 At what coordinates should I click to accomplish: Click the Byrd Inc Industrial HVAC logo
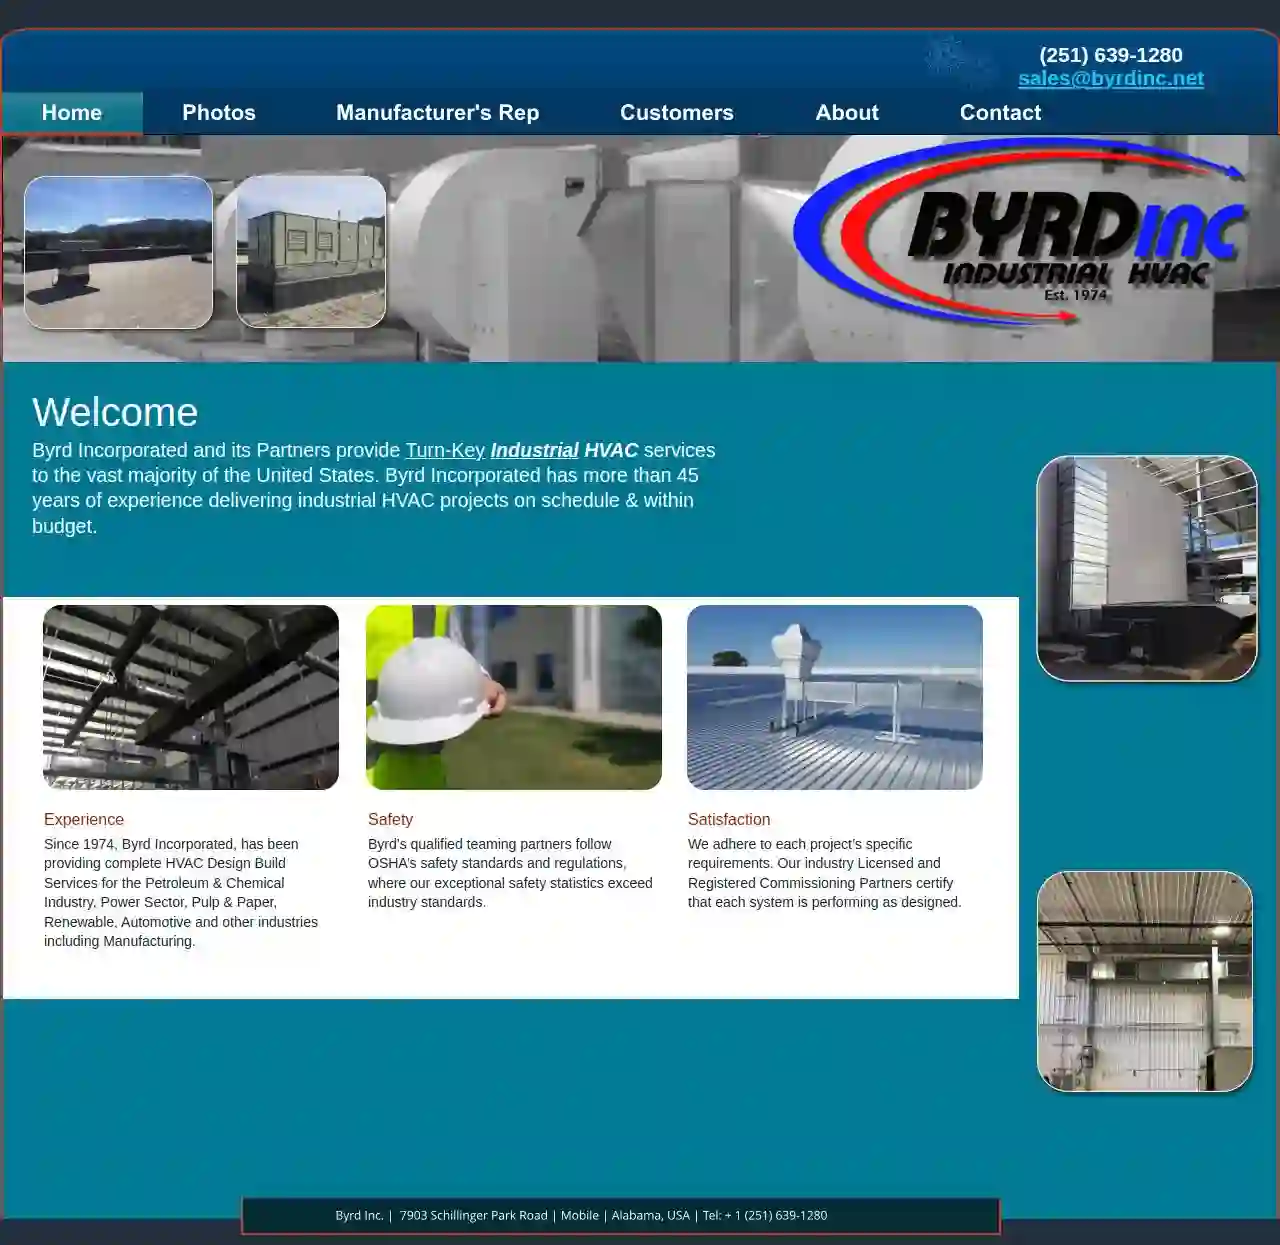(x=1020, y=232)
